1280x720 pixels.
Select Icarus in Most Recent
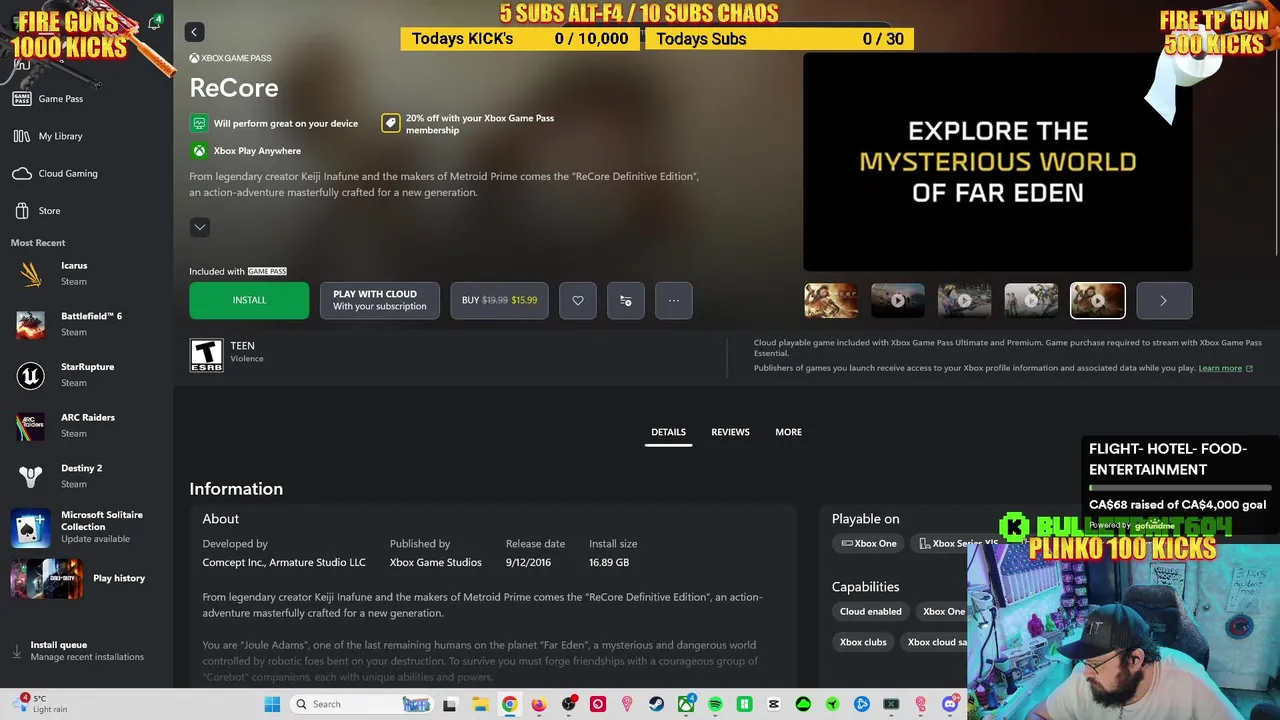[x=86, y=273]
